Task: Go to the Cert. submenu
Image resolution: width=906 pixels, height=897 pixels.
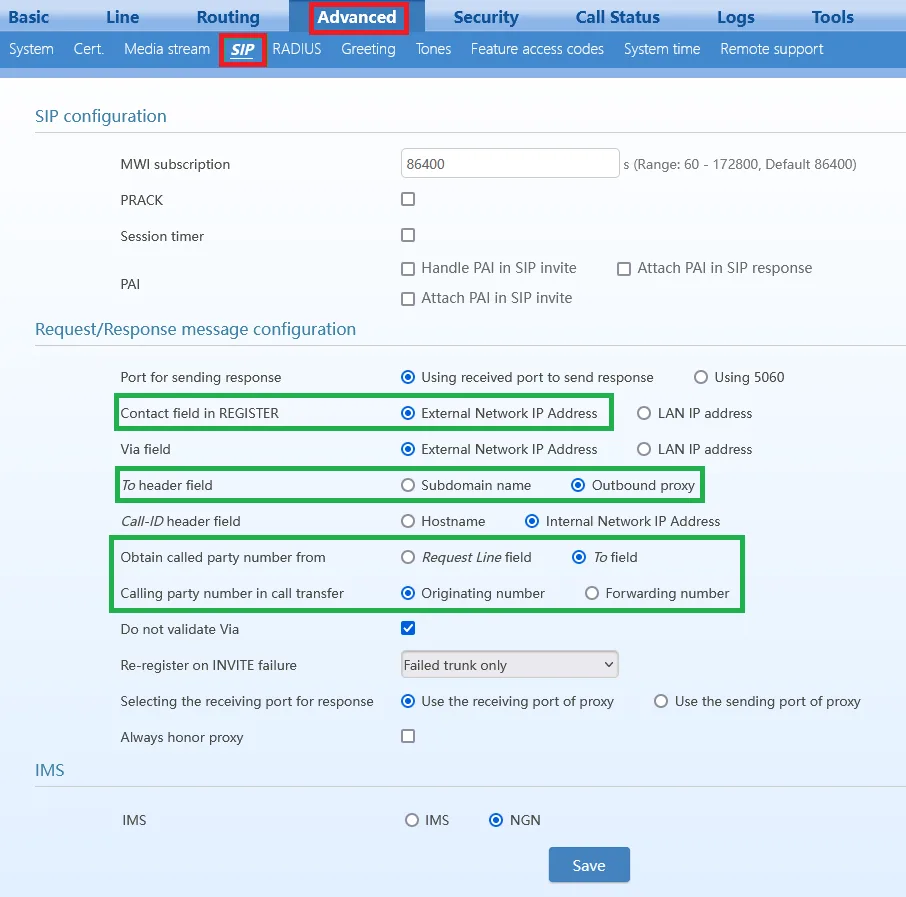Action: point(88,49)
